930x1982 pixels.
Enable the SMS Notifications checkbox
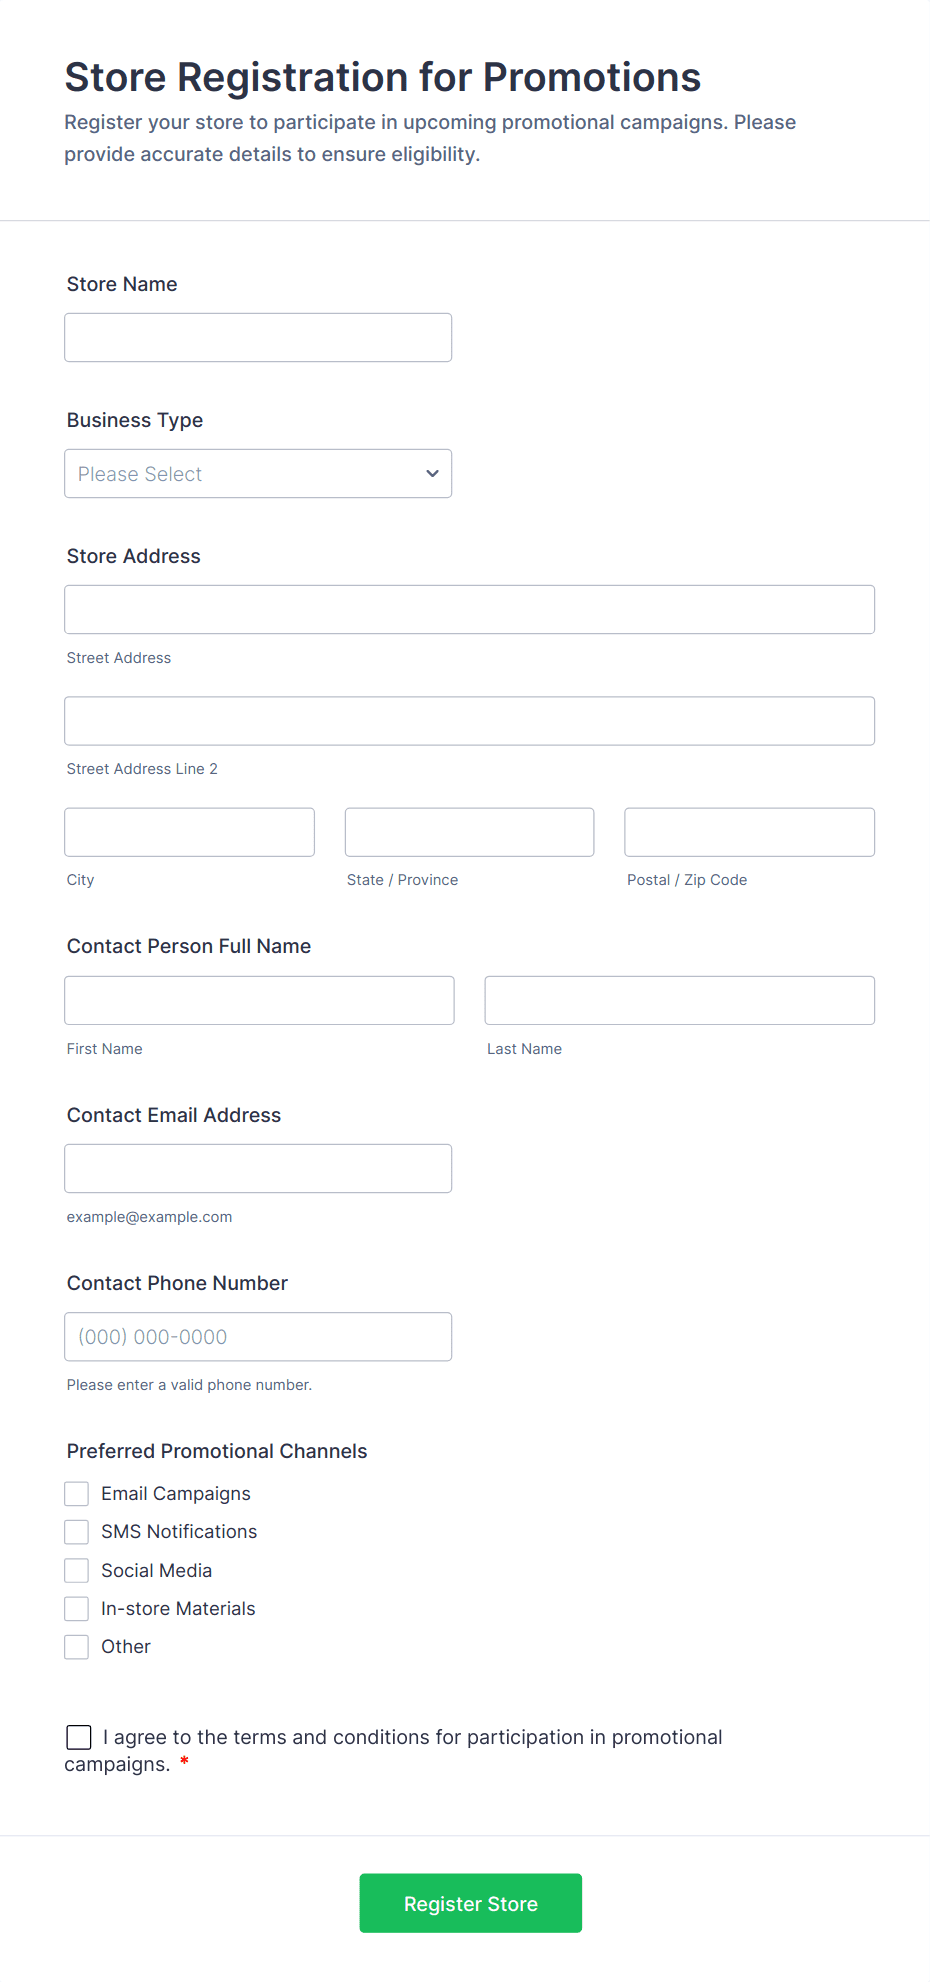click(x=77, y=1532)
